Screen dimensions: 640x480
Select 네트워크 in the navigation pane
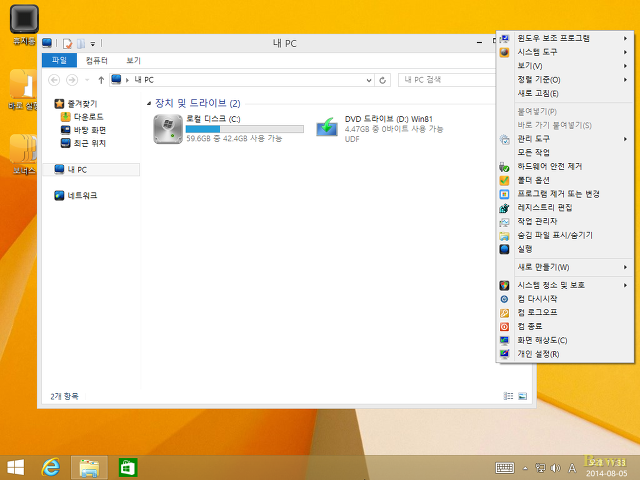coord(76,196)
